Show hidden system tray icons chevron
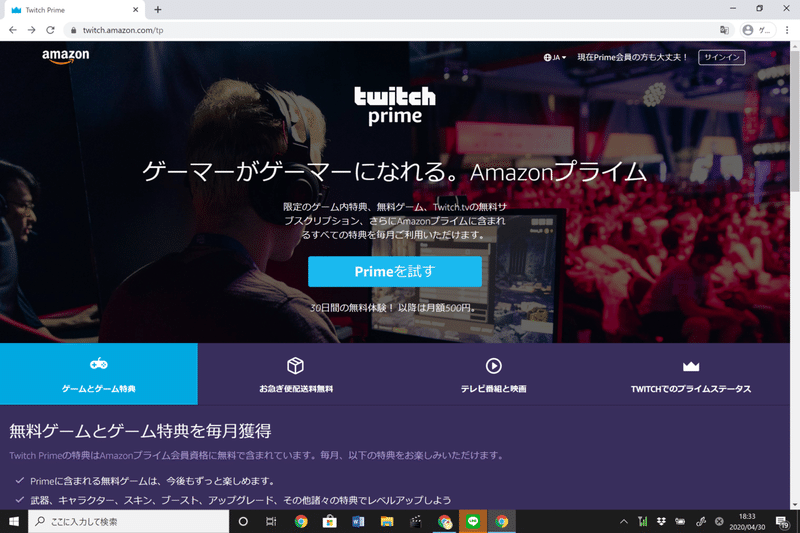Viewport: 800px width, 533px height. (x=623, y=521)
